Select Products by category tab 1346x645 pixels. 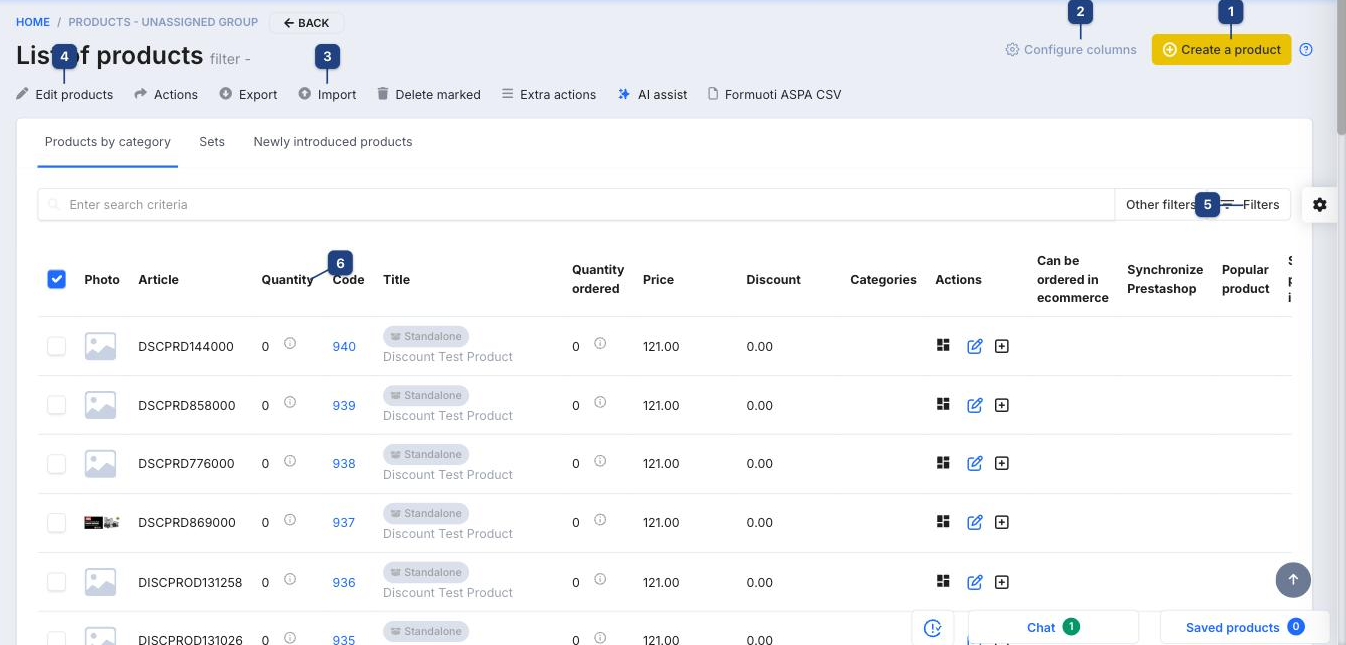108,142
